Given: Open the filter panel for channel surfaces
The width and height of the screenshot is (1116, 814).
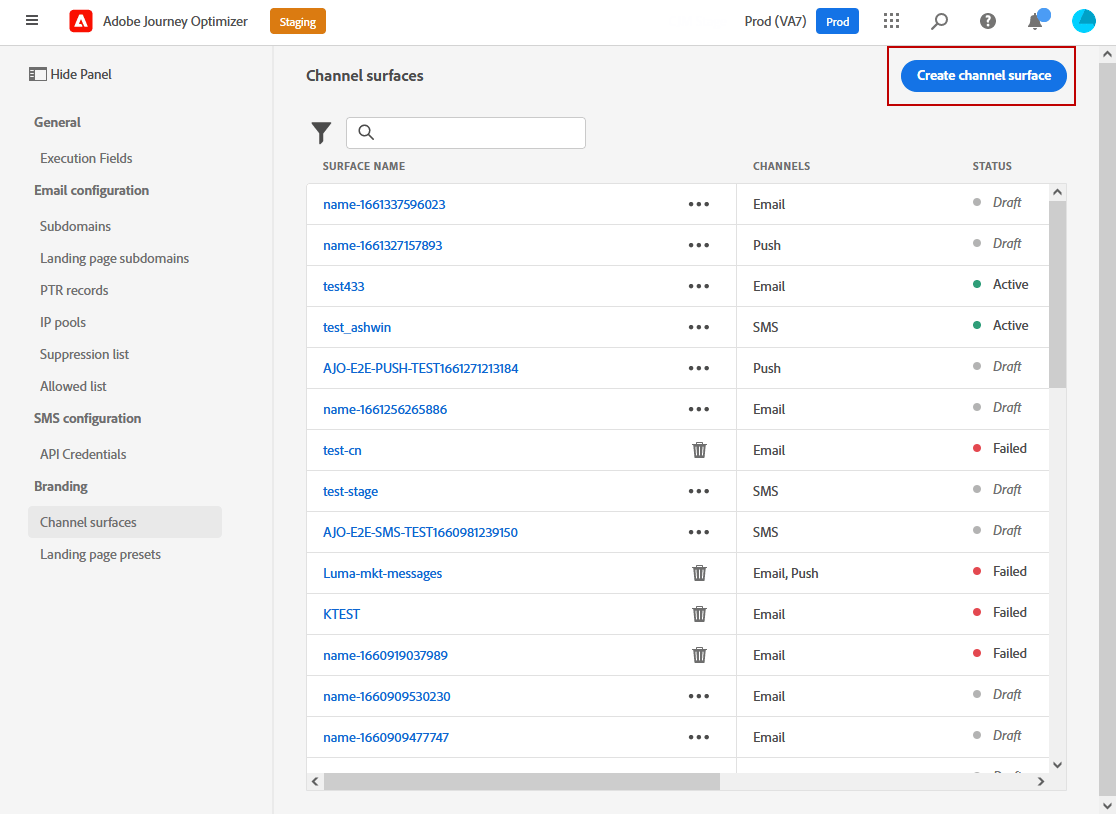Looking at the screenshot, I should pos(321,132).
